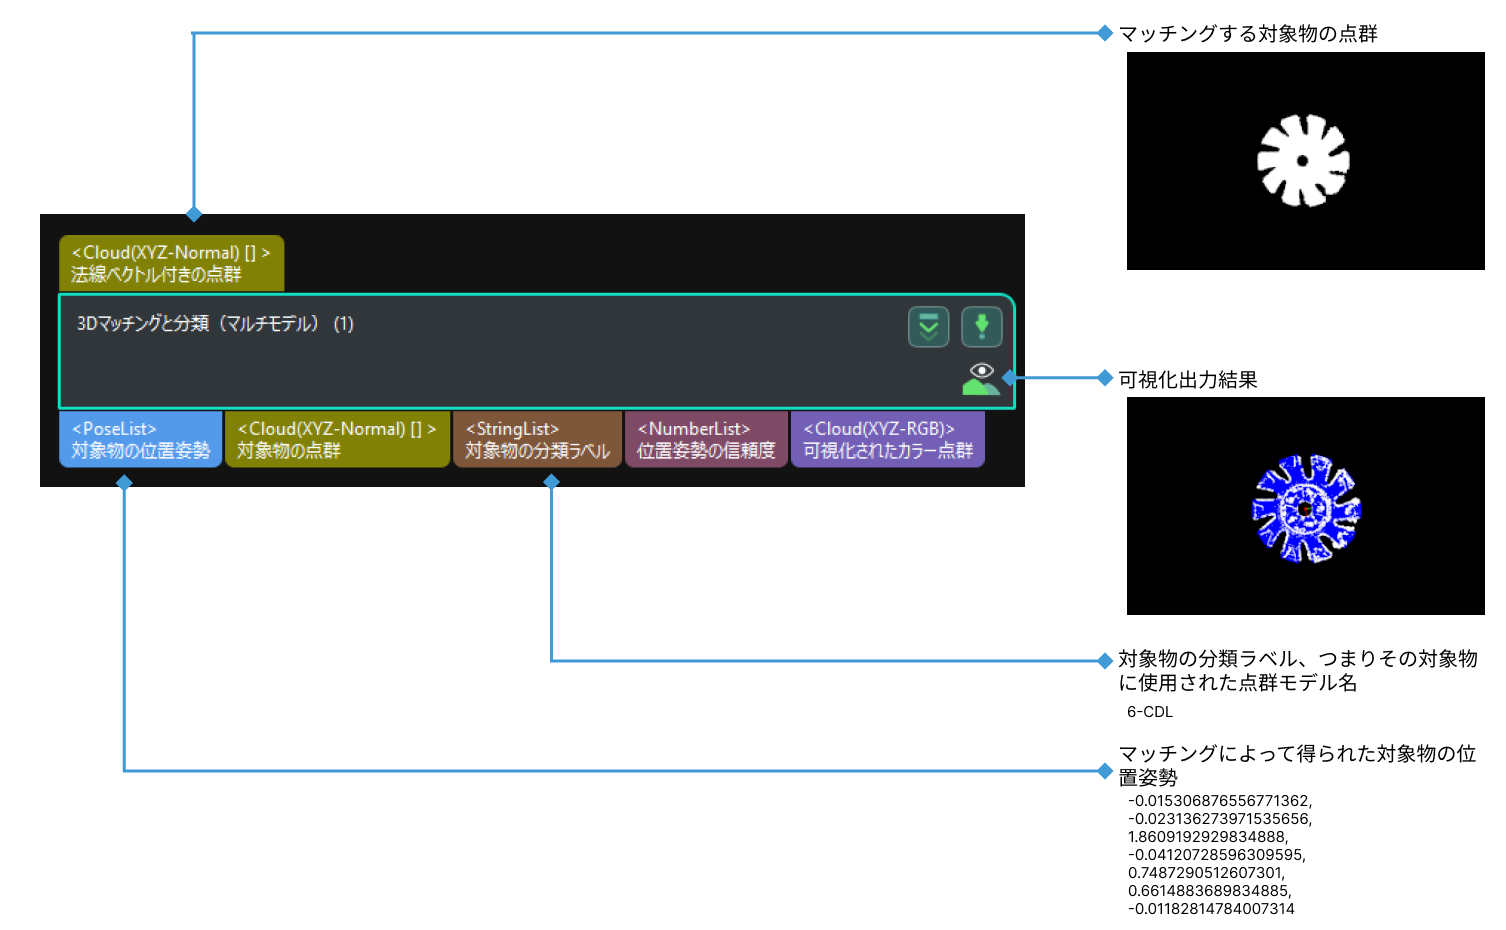Toggle the eye visualization output icon
The width and height of the screenshot is (1506, 930).
click(981, 379)
